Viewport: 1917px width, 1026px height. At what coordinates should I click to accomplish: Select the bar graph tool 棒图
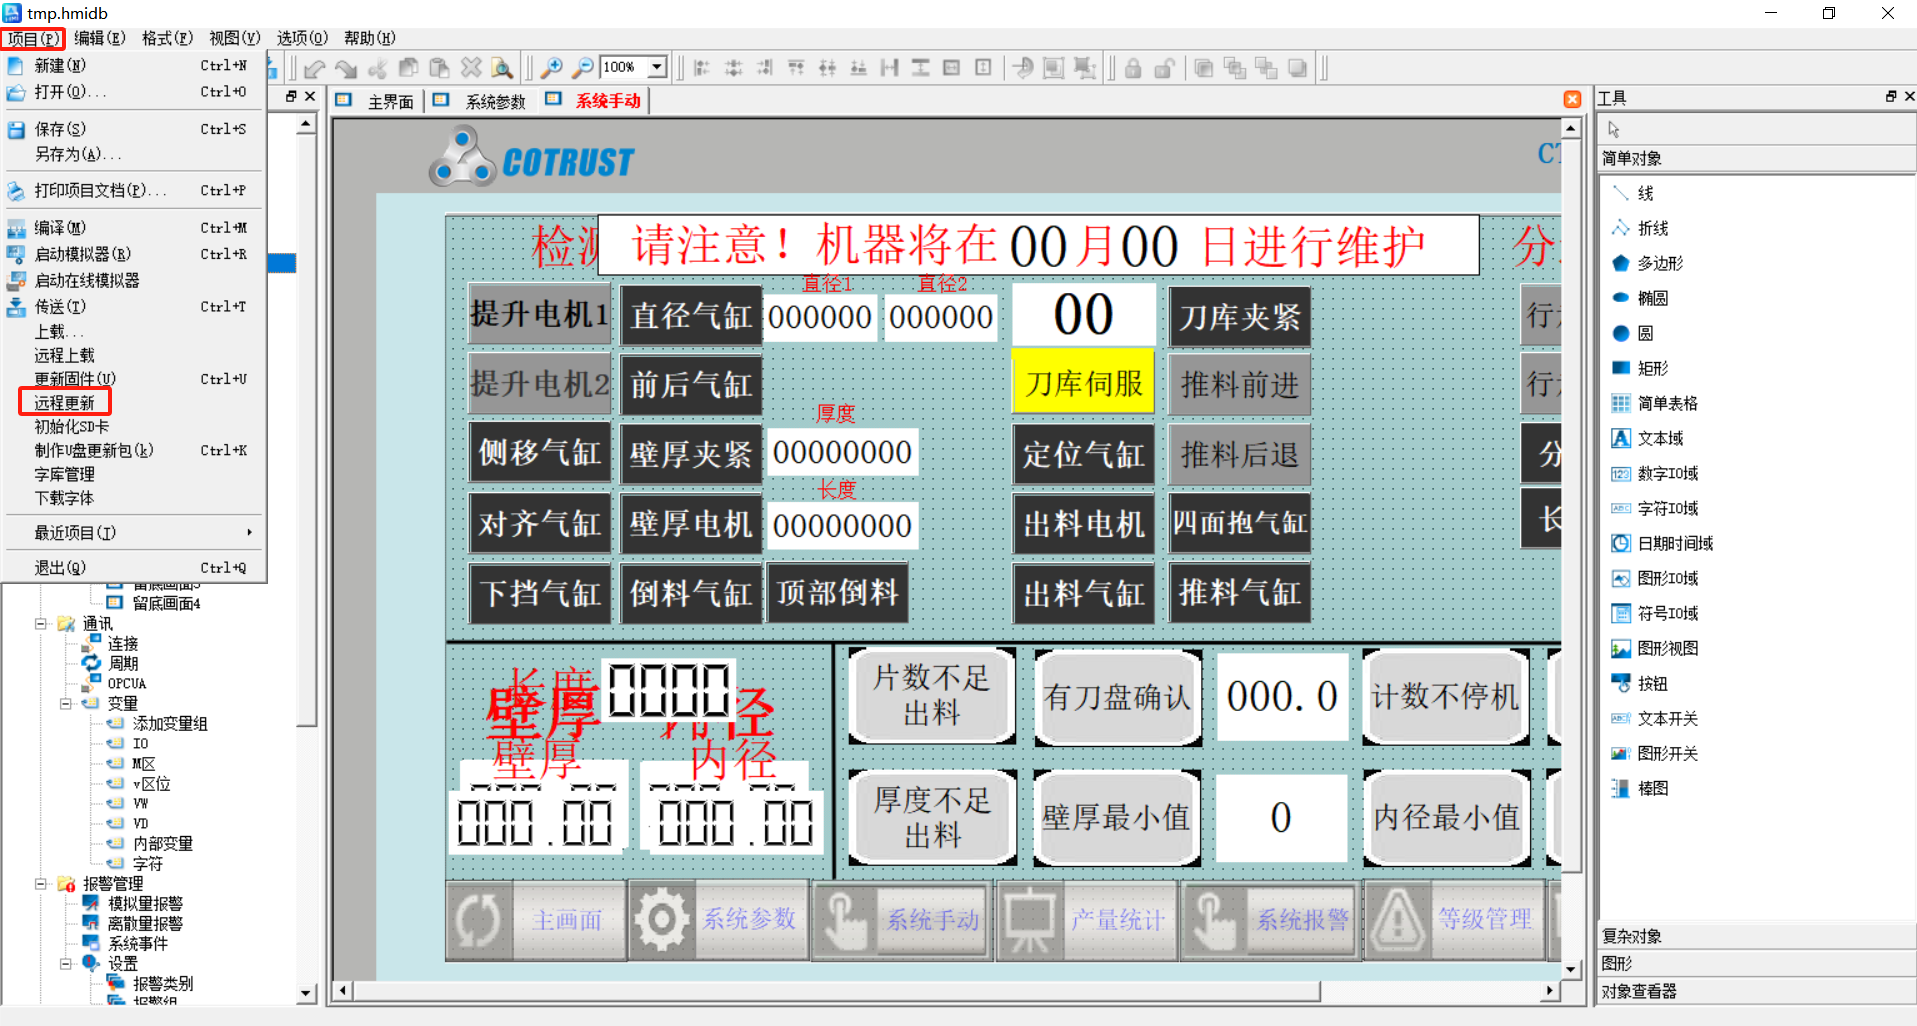(1652, 788)
